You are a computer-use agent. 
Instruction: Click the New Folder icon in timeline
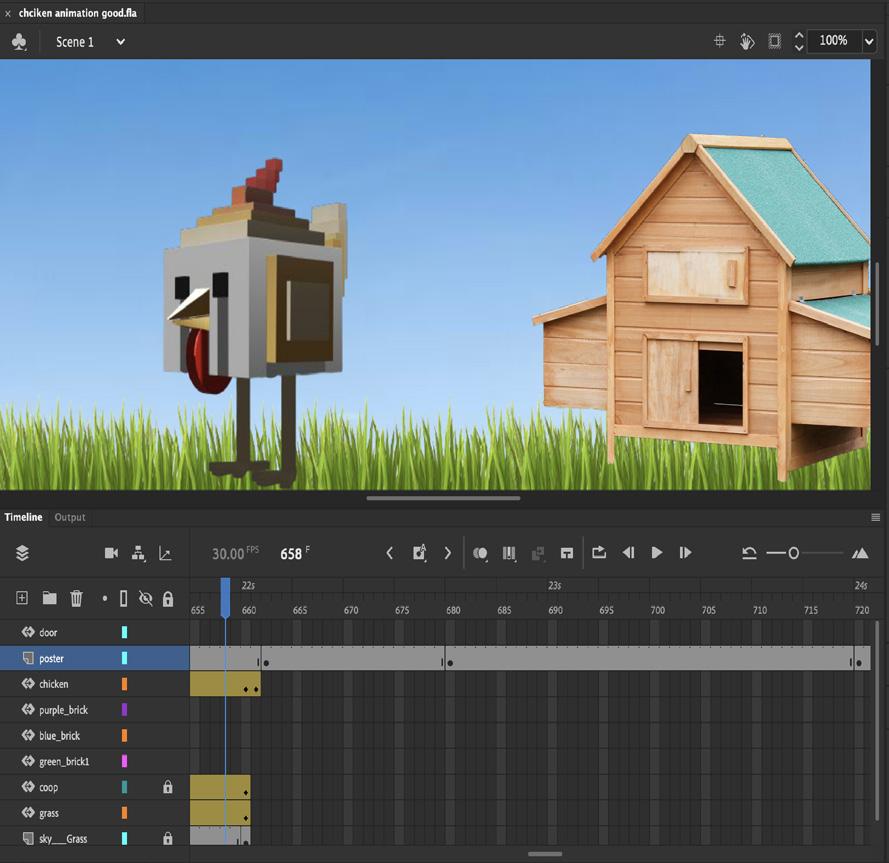pos(49,598)
